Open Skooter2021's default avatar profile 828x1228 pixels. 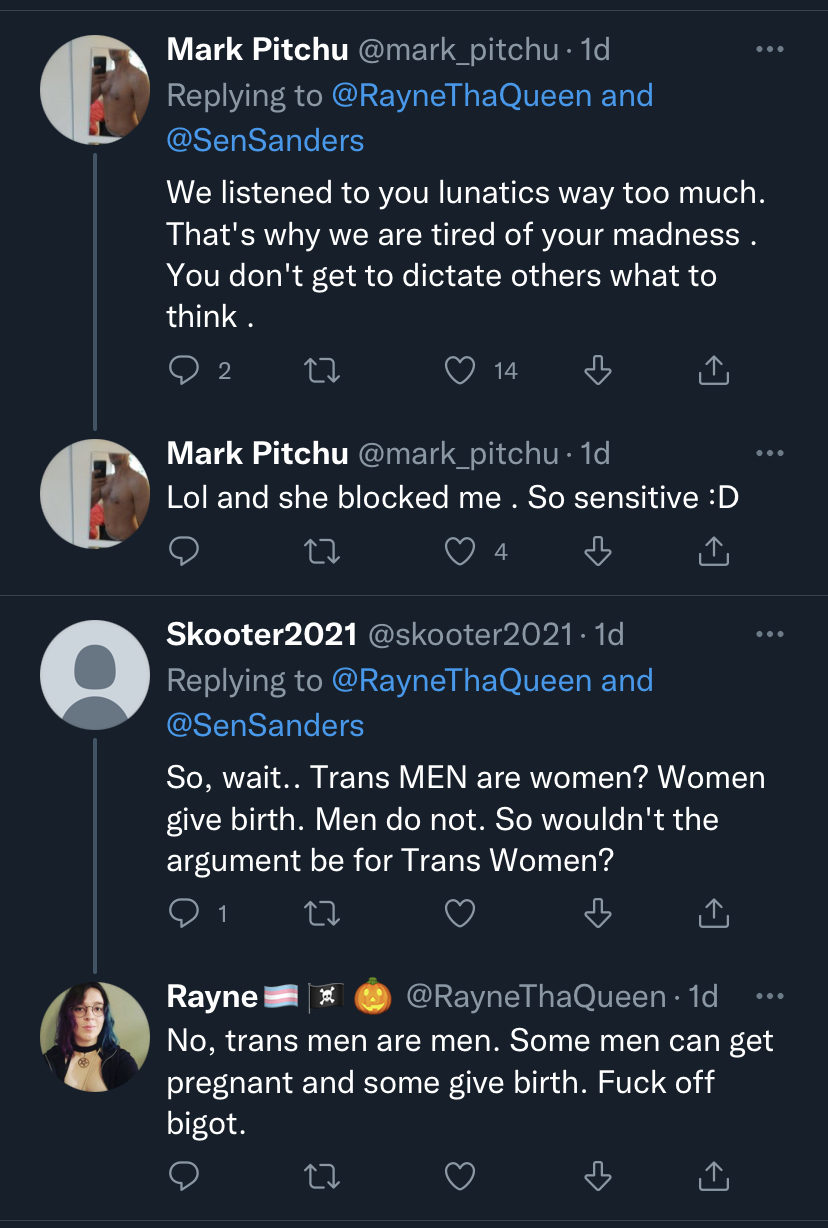tap(94, 674)
